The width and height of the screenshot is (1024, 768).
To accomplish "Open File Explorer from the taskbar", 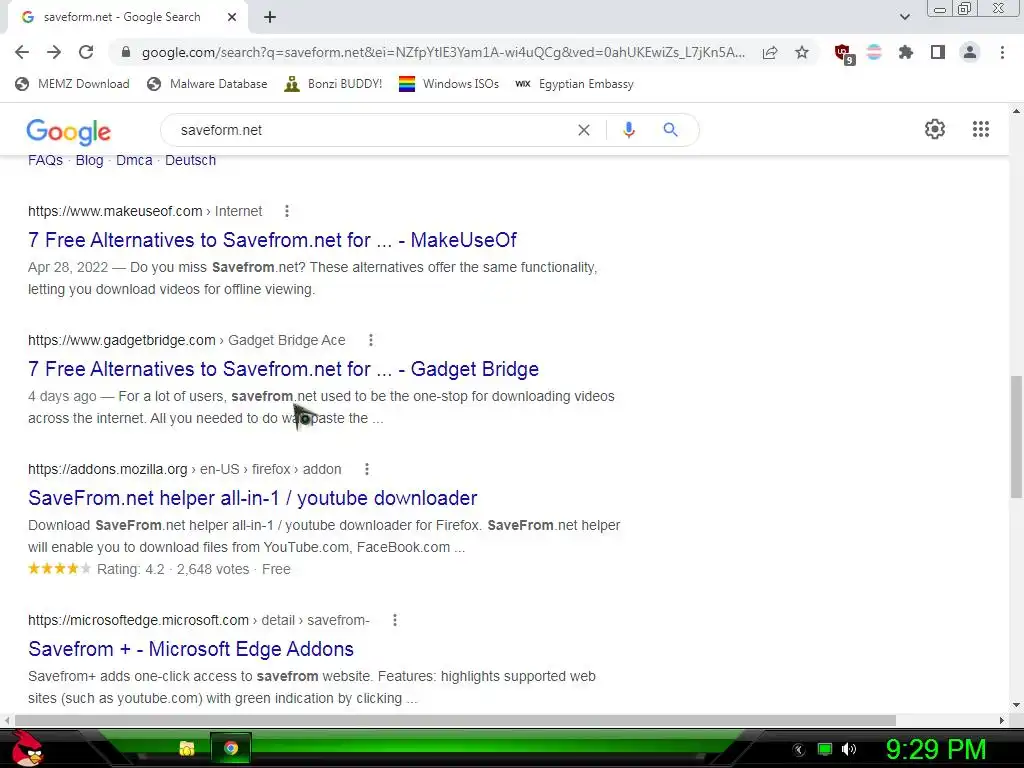I will [x=187, y=748].
